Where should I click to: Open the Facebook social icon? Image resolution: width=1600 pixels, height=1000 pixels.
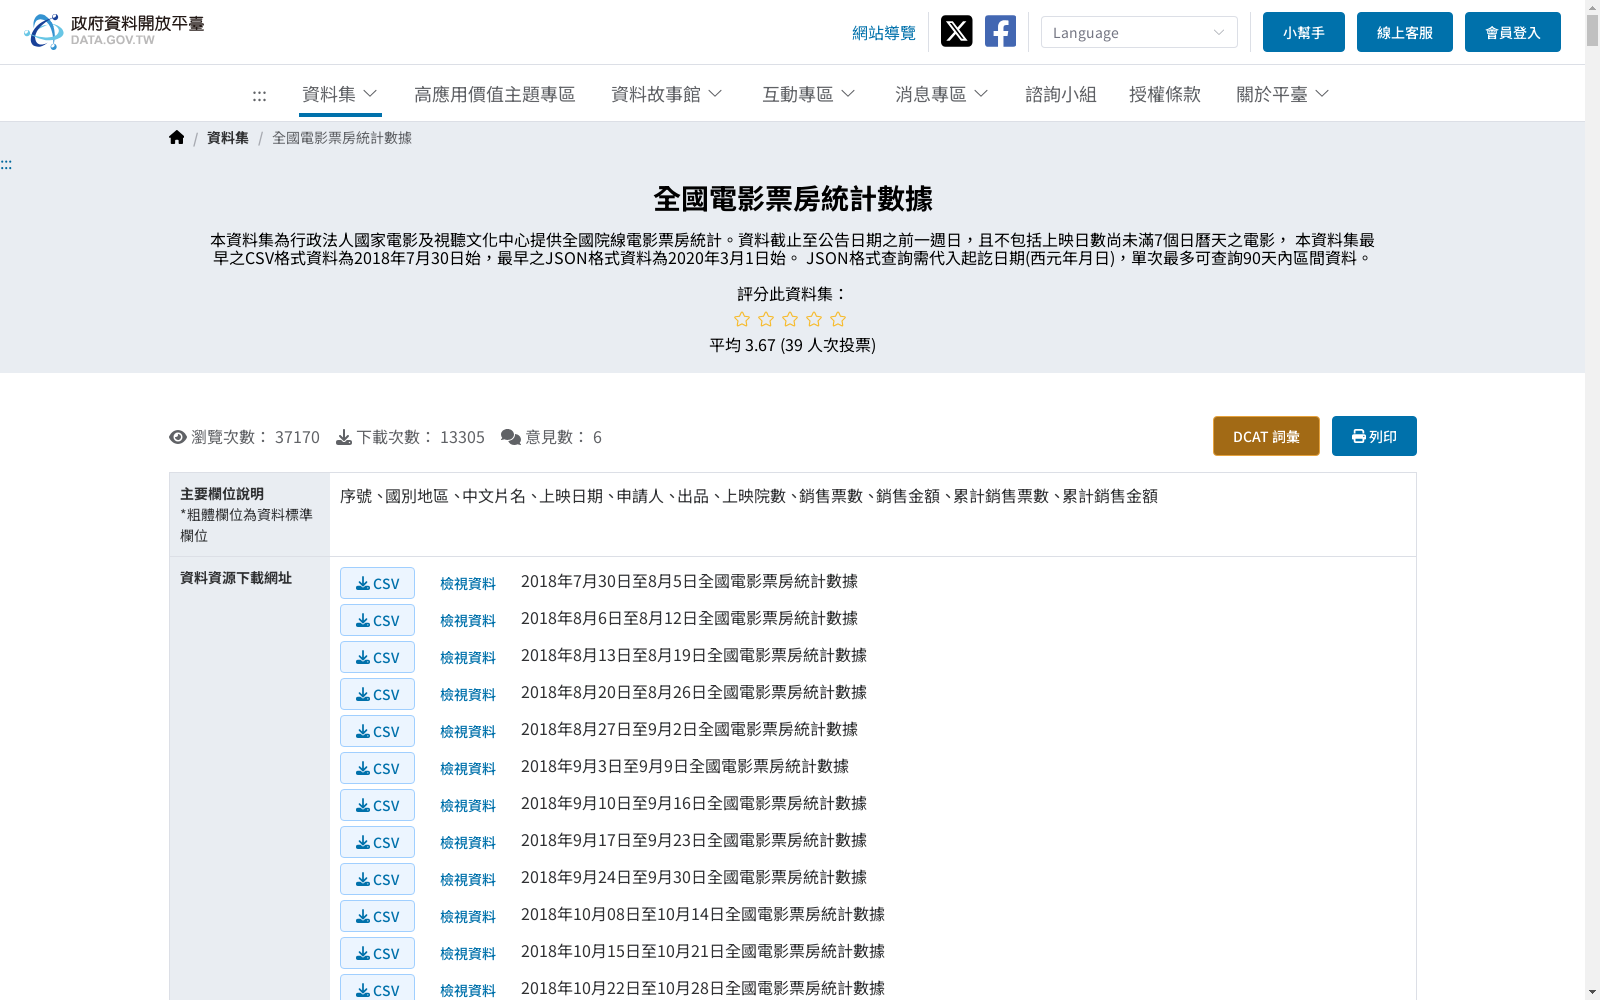click(1000, 31)
